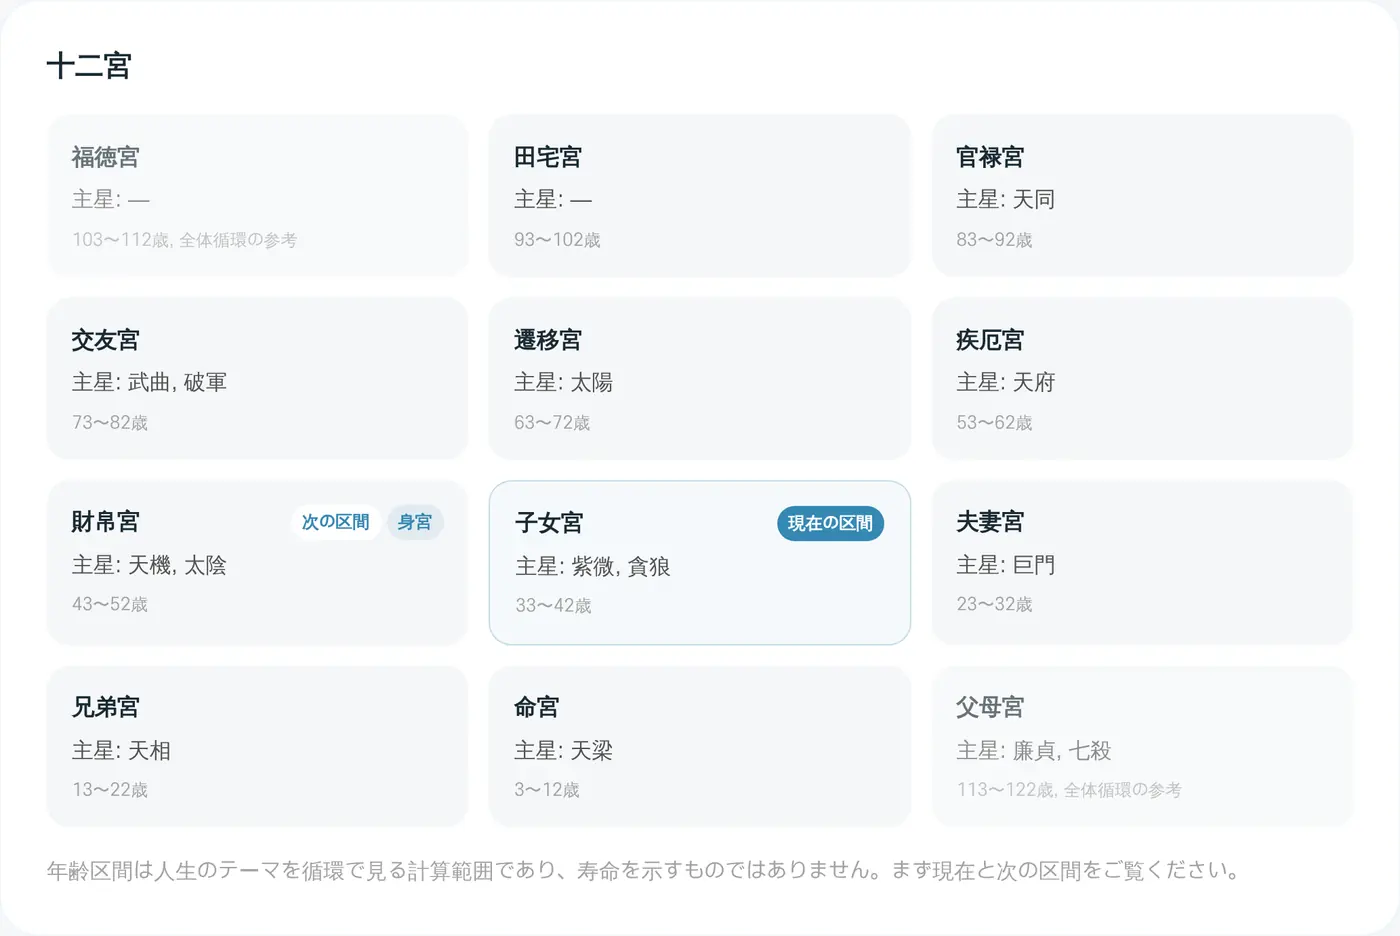
Task: Click 主星: 武曲, 破軍 text
Action: (x=149, y=382)
